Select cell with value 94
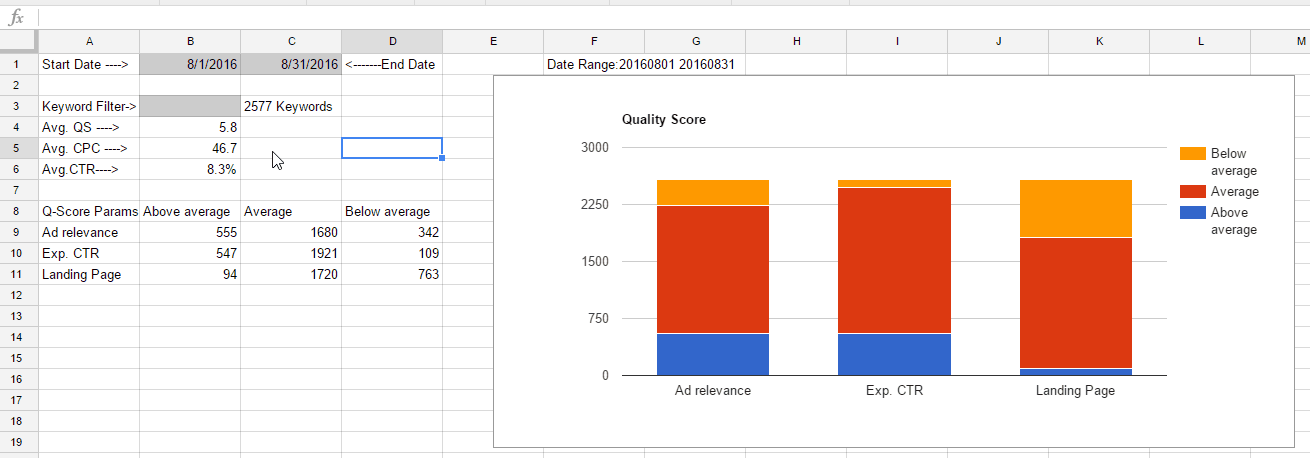 tap(190, 274)
